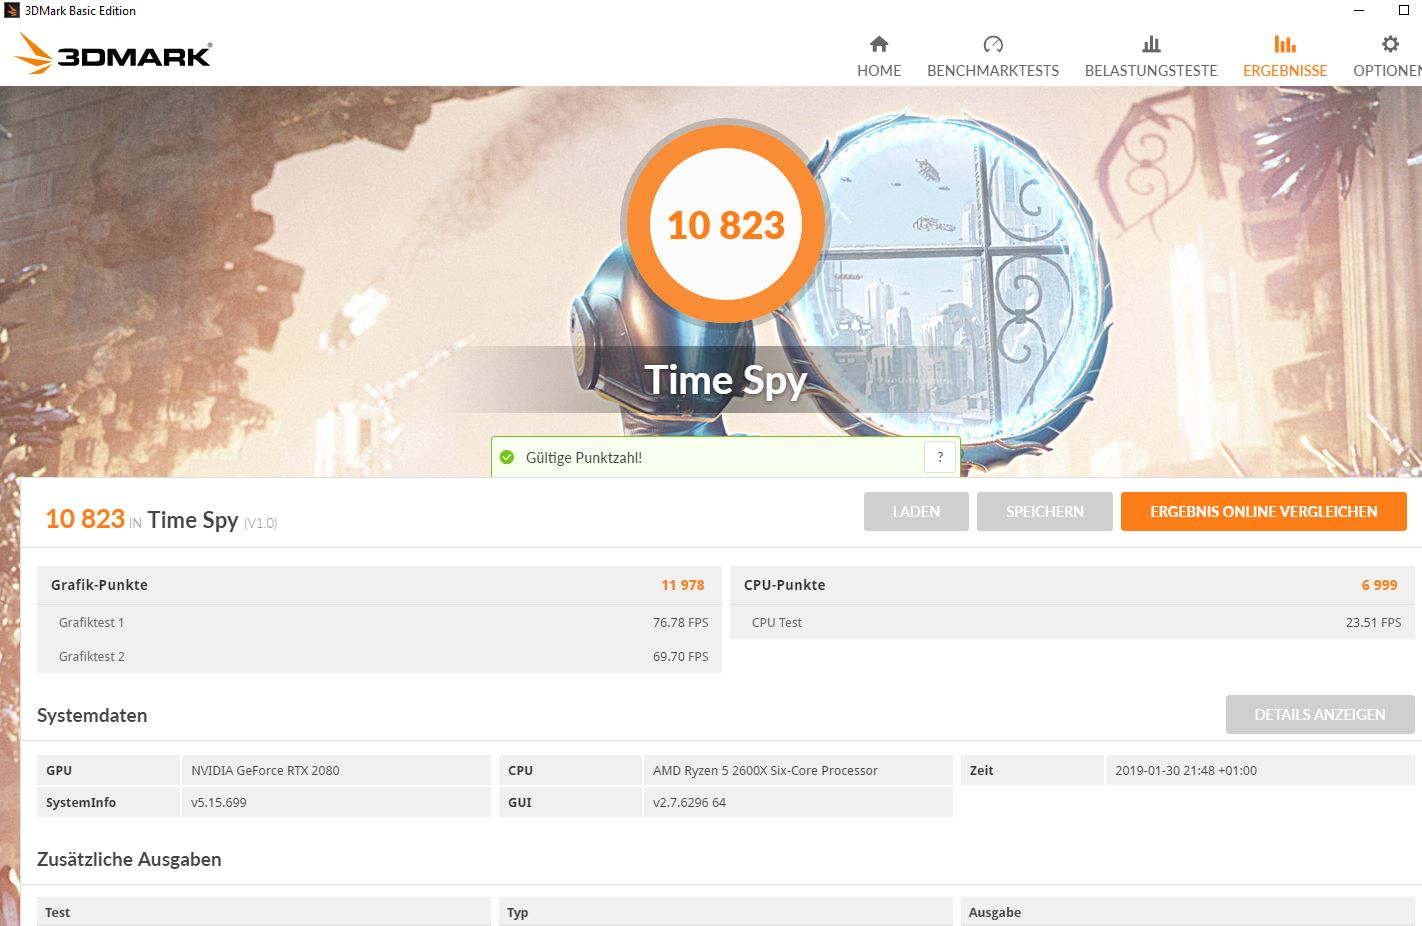Click AMD Ryzen 5 2600X processor text

click(765, 770)
